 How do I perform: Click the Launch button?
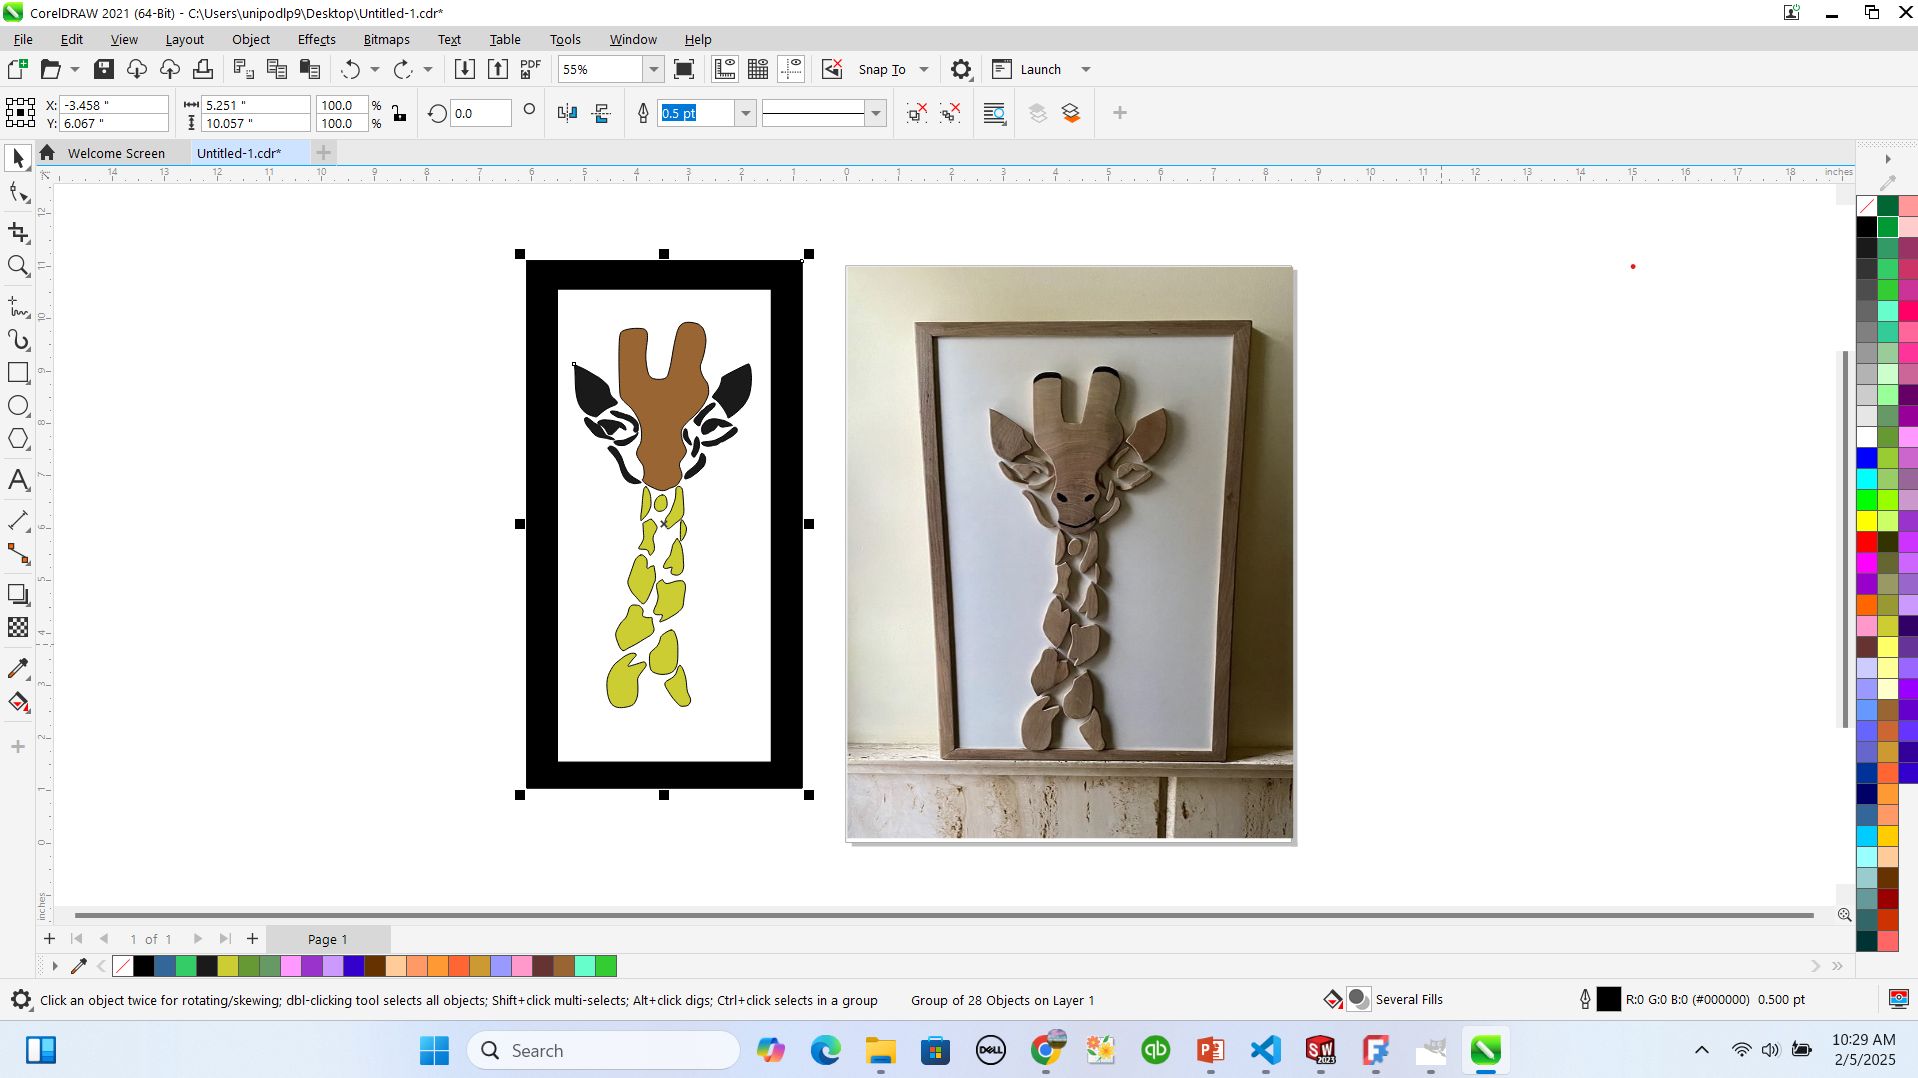1026,69
